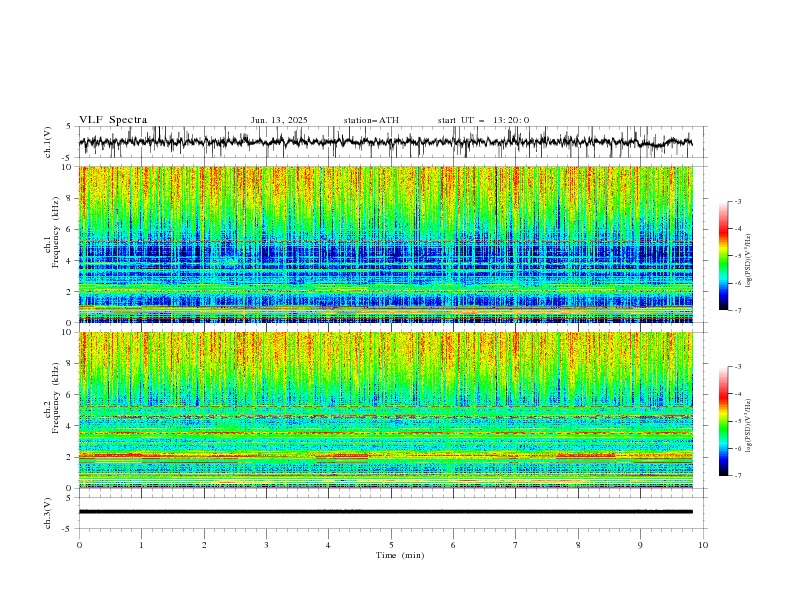Click the time axis tick label '7'
This screenshot has width=792, height=612.
pyautogui.click(x=516, y=545)
